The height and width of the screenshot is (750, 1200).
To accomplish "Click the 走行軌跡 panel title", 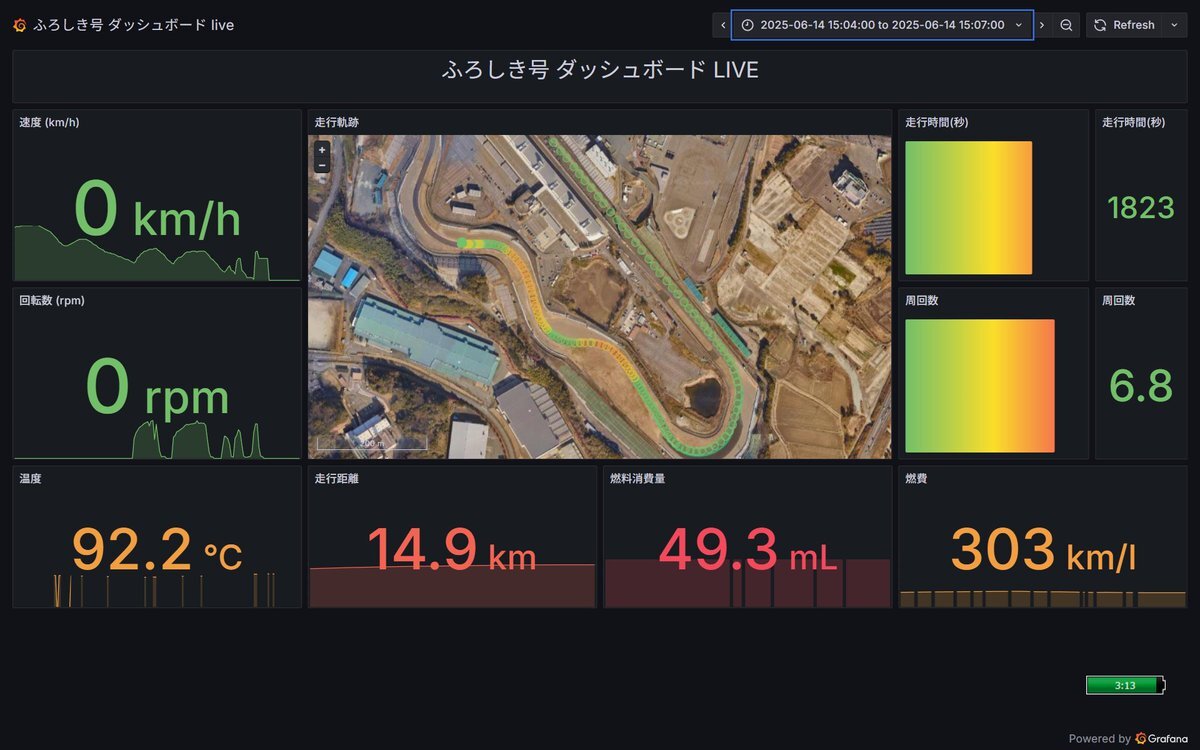I will 337,123.
